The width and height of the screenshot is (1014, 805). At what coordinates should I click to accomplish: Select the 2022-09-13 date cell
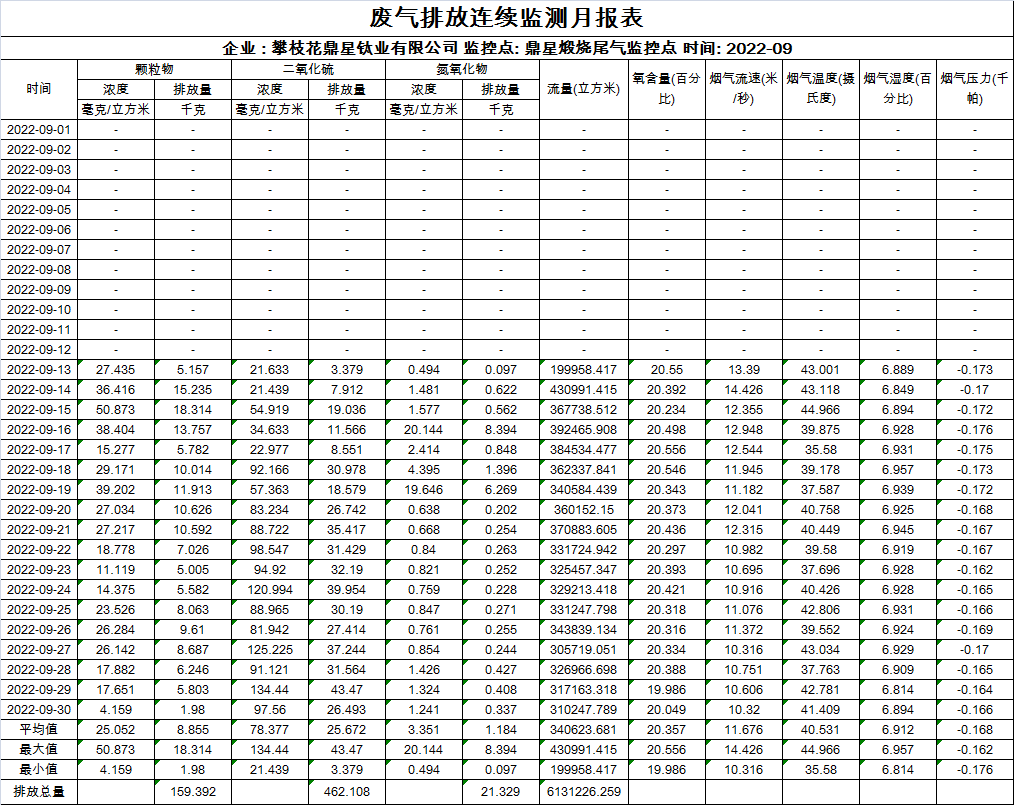pos(39,370)
